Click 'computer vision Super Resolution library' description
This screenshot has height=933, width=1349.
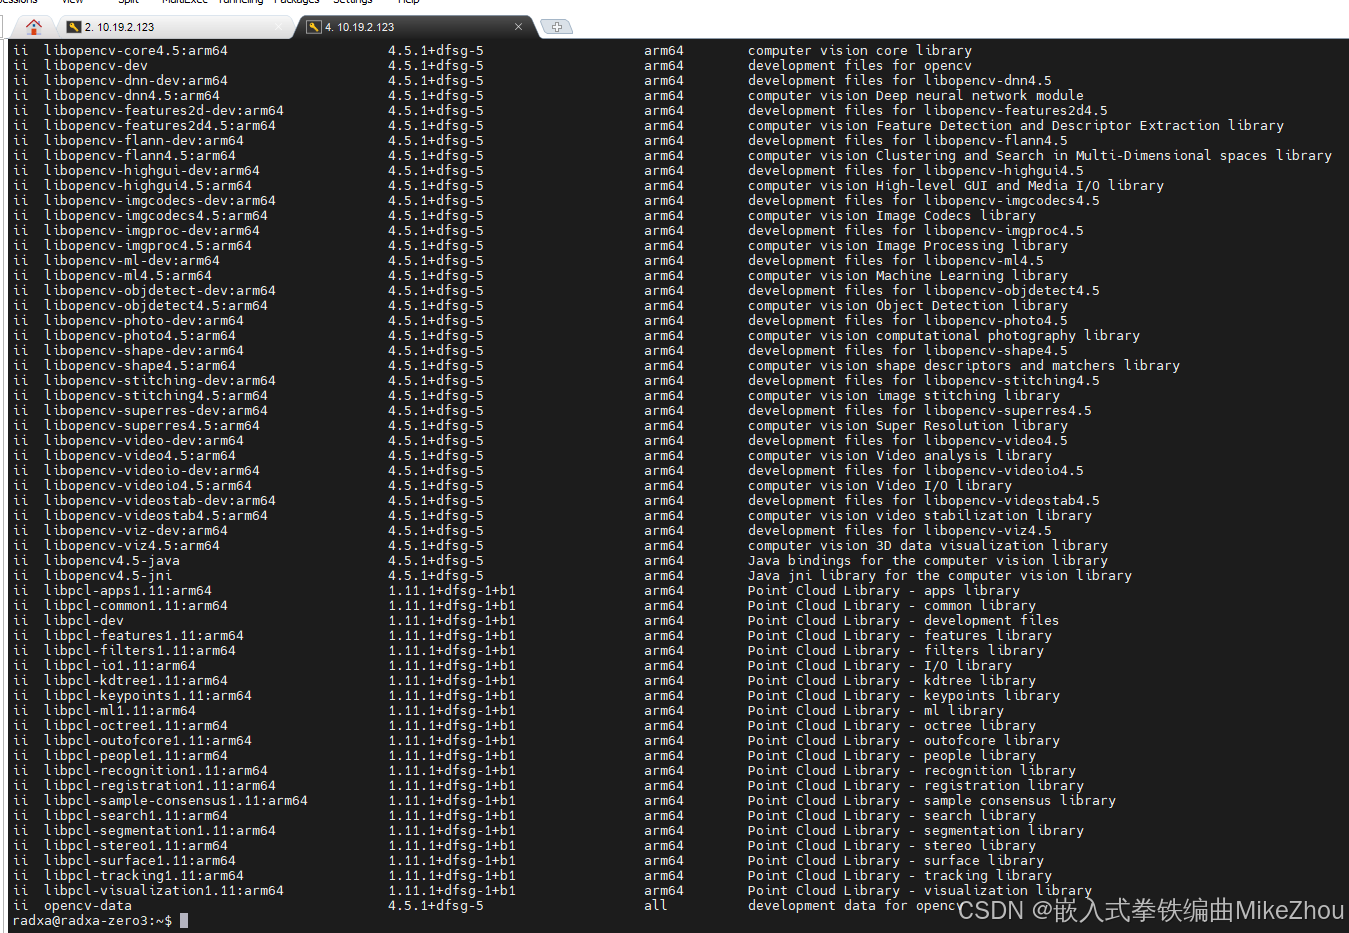click(x=908, y=425)
